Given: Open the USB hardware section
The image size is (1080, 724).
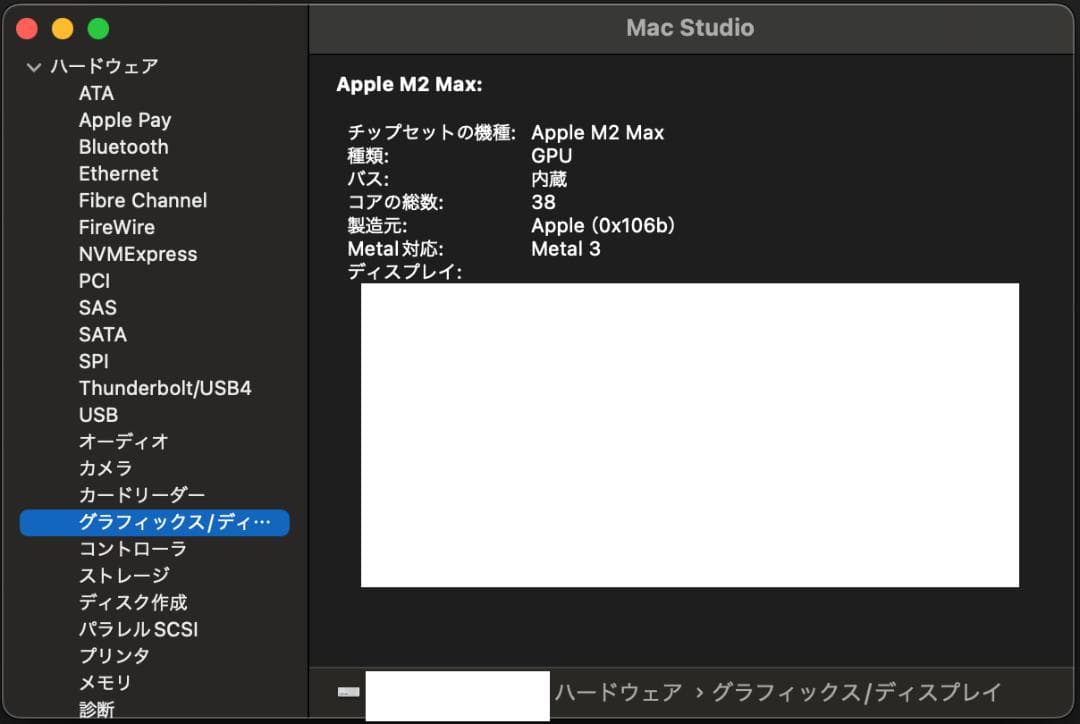Looking at the screenshot, I should pos(98,415).
